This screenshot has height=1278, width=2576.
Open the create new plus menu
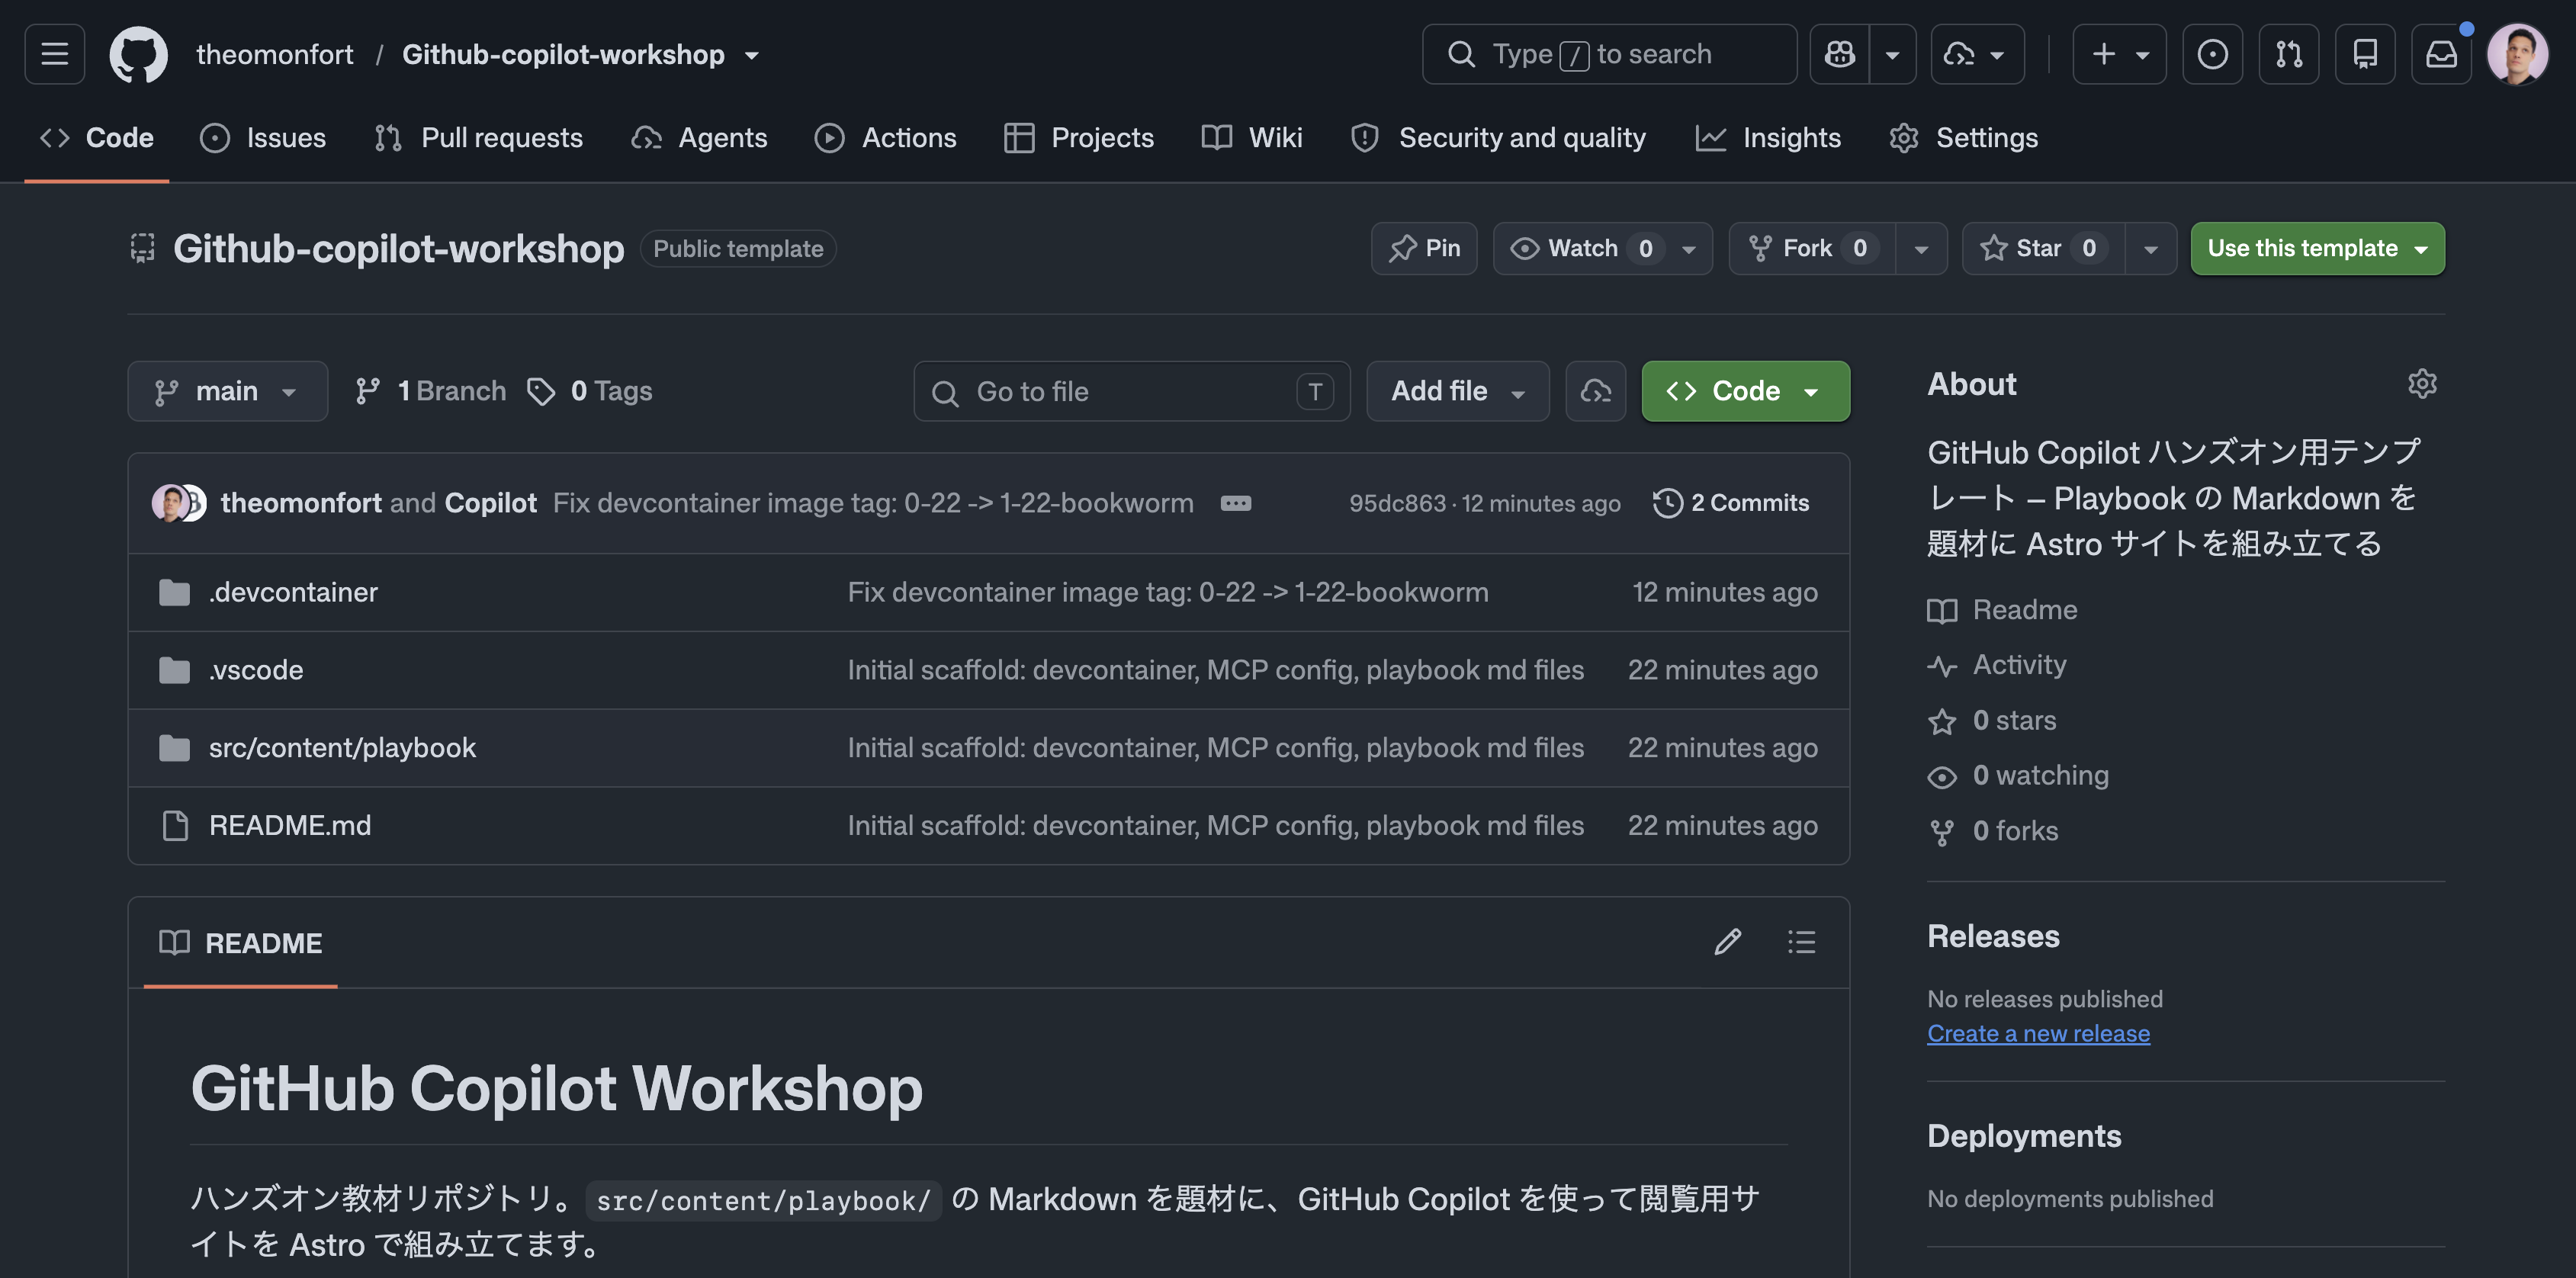point(2119,54)
